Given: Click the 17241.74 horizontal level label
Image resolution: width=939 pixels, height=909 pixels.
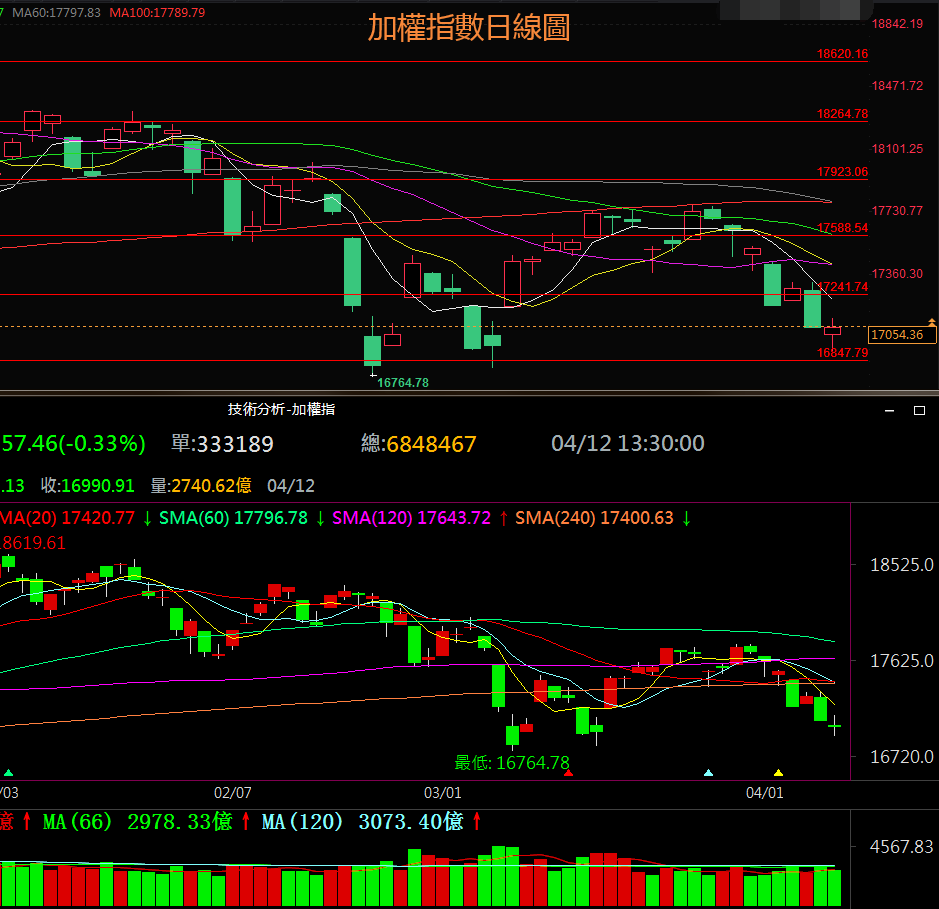Looking at the screenshot, I should coord(842,287).
